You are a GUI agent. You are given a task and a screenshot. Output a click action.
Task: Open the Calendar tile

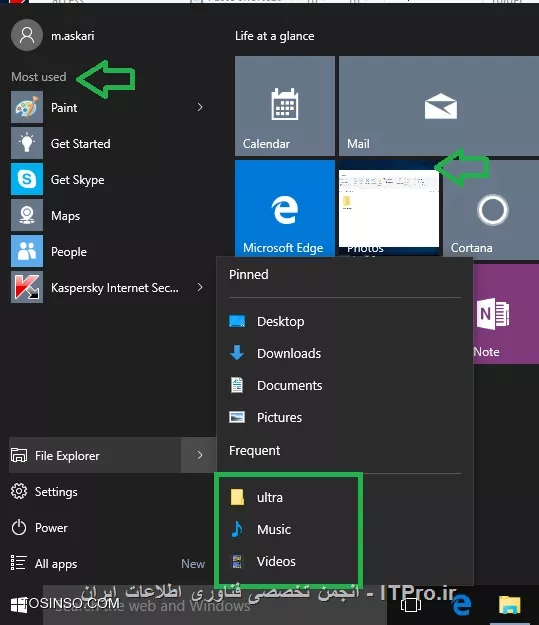285,106
